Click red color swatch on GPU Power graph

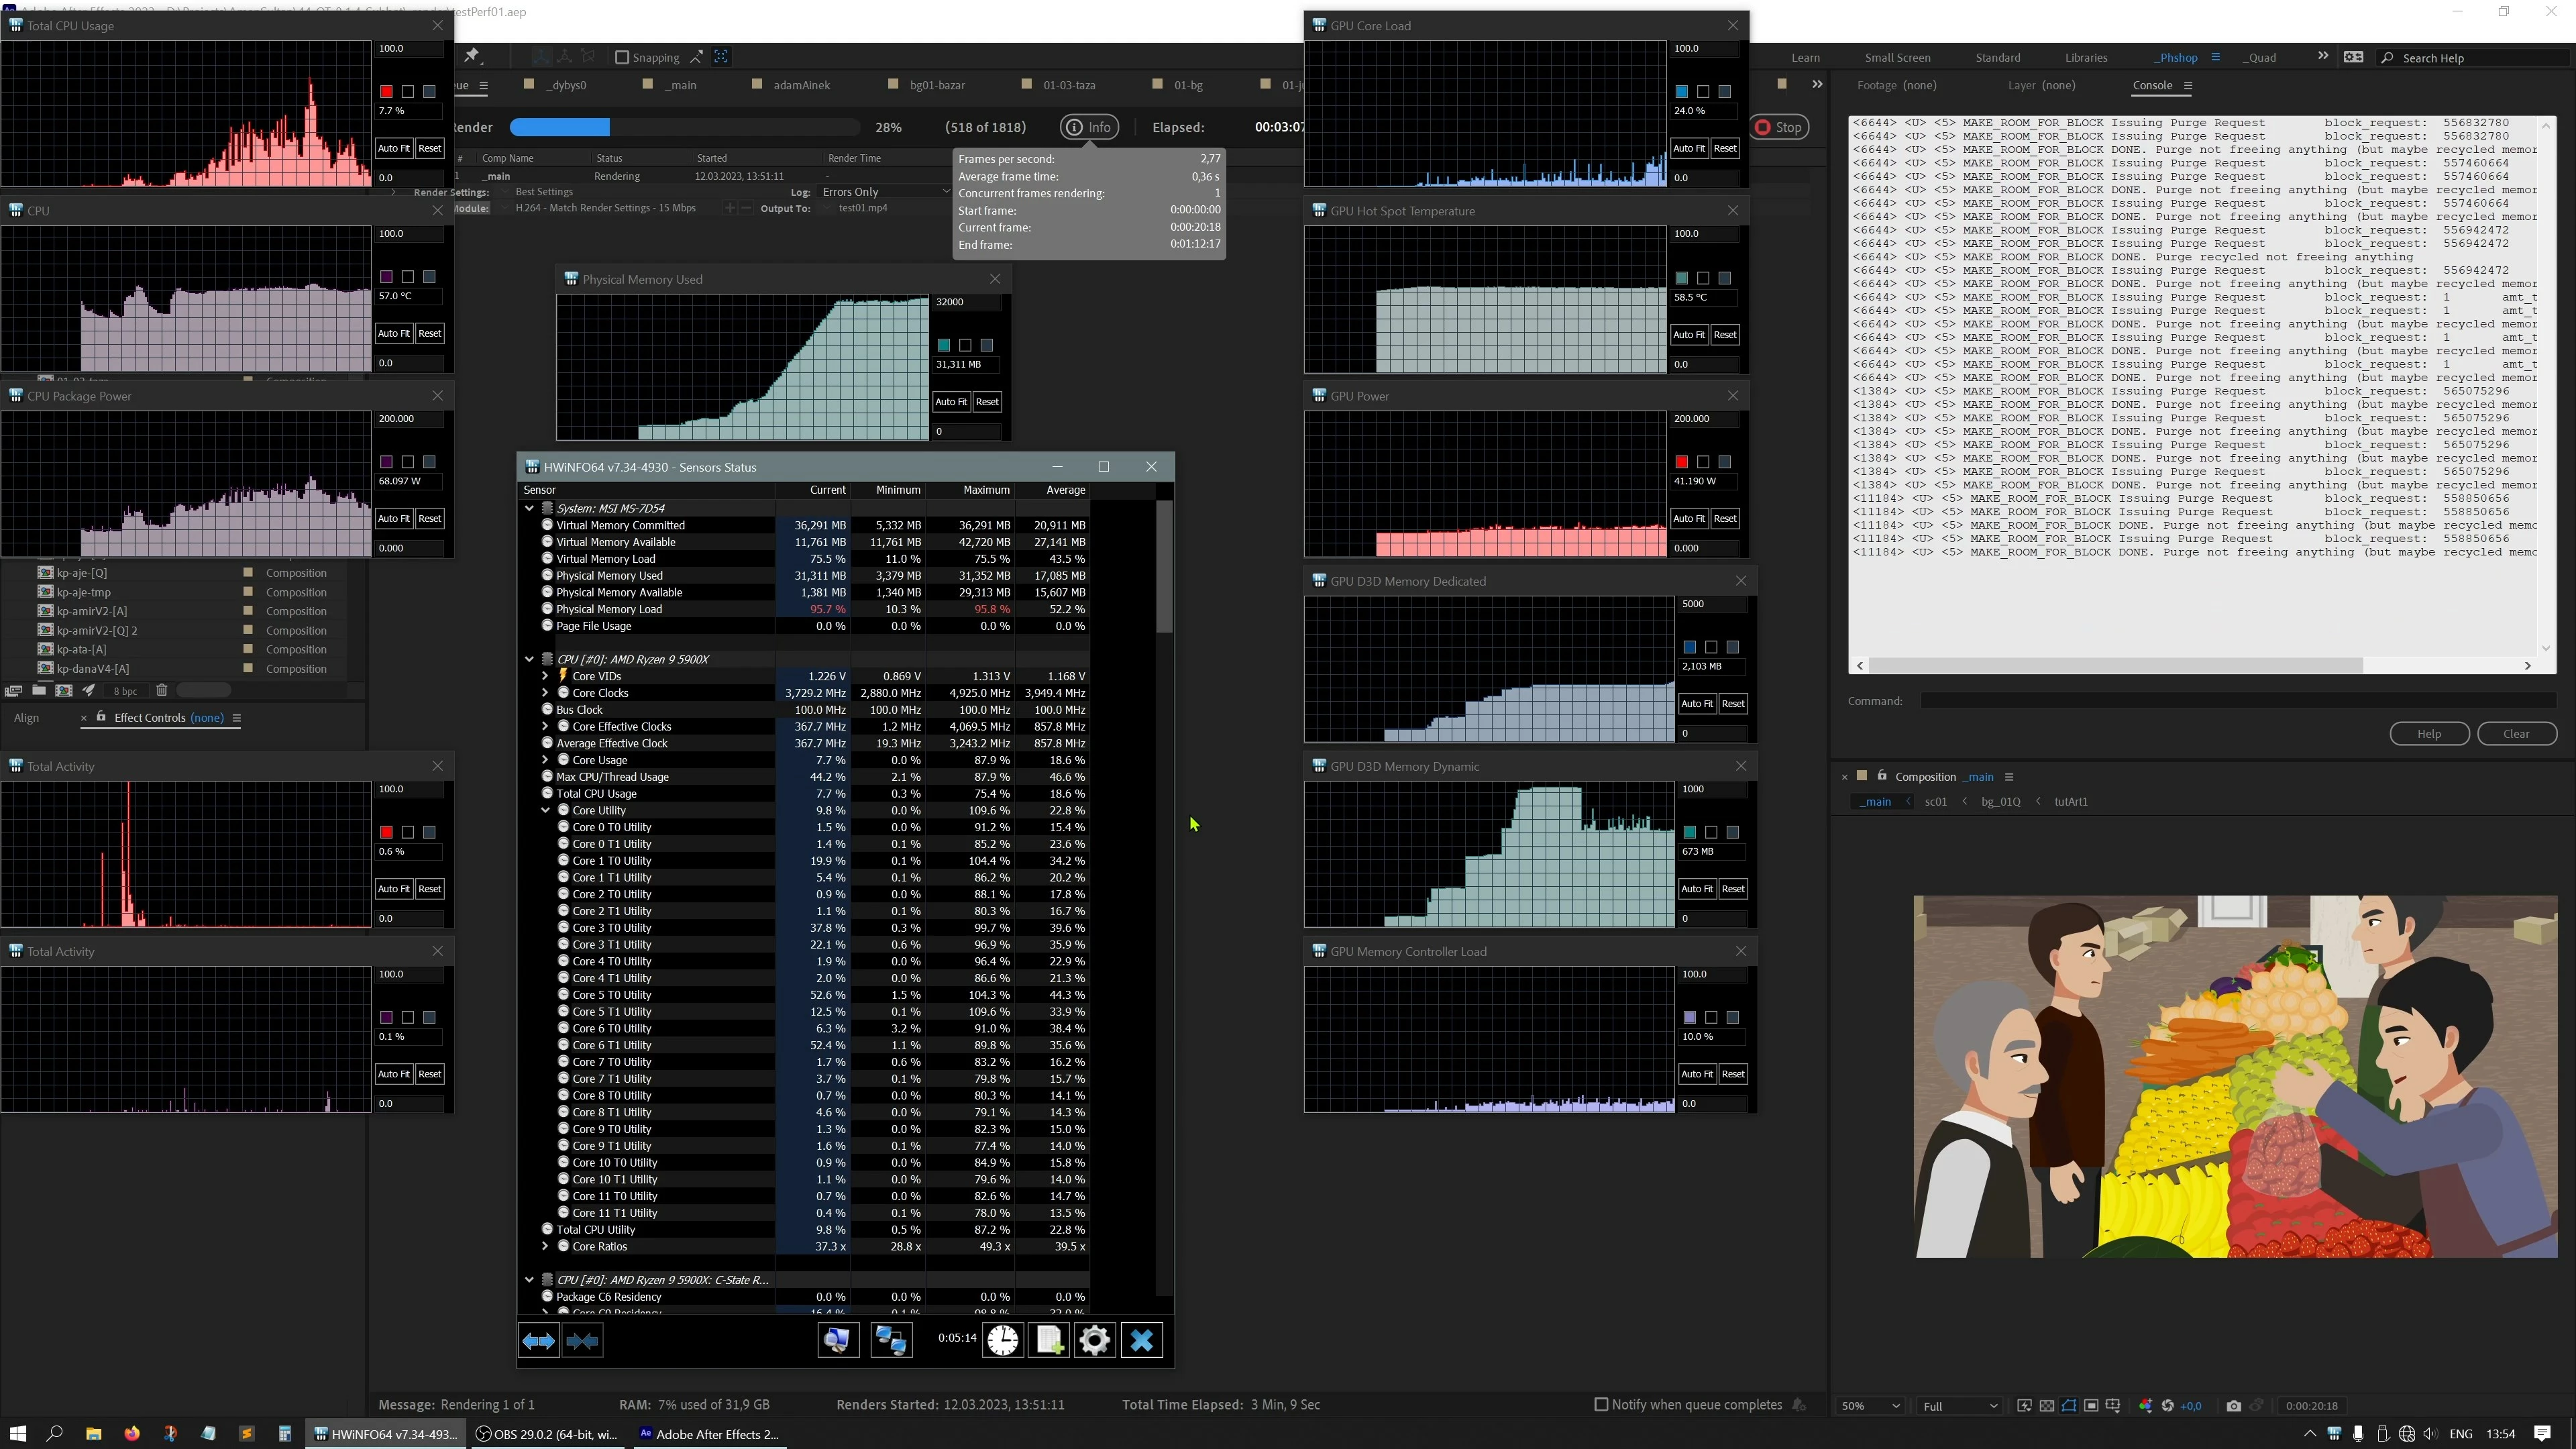click(x=1681, y=461)
